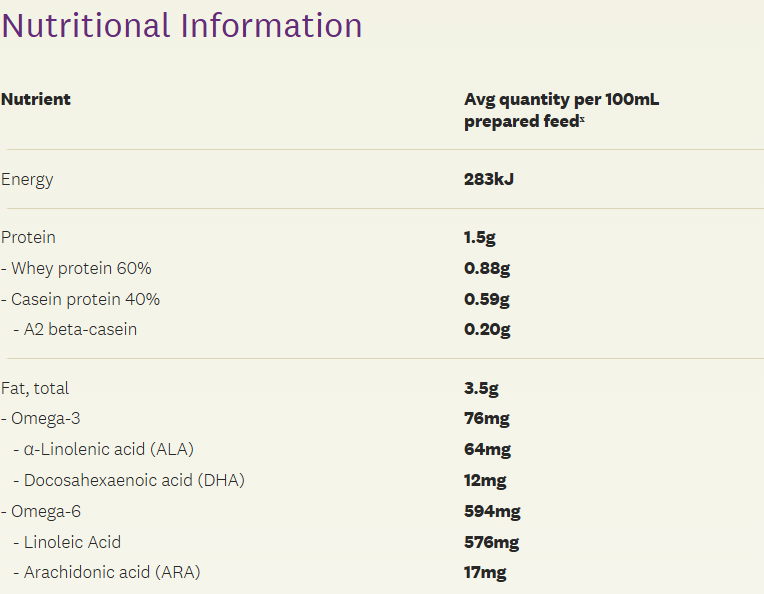
Task: Click the 'Avg quantity per 100mL' column header
Action: coord(561,99)
